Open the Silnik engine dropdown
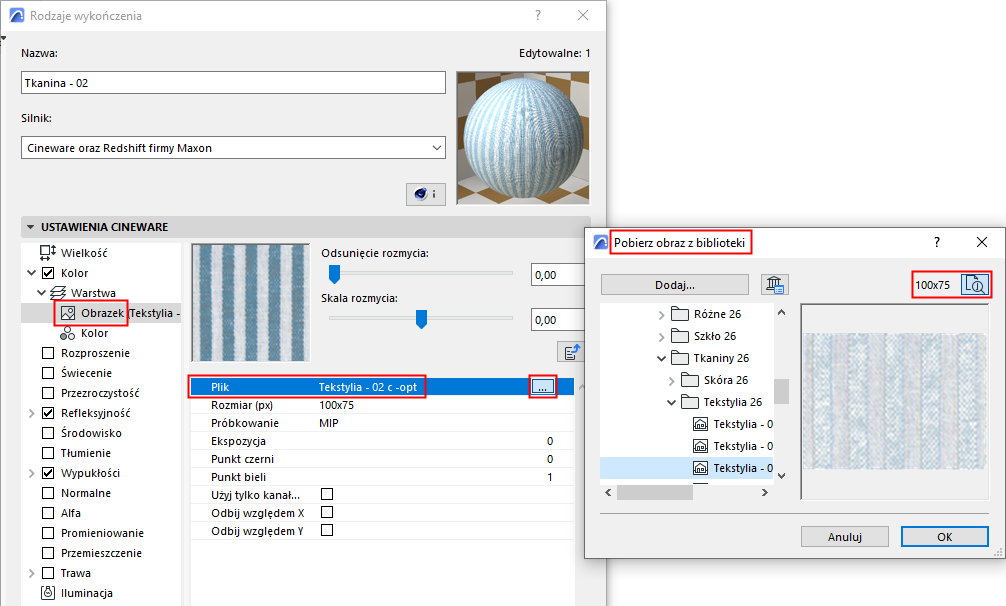Image resolution: width=1006 pixels, height=606 pixels. click(x=233, y=147)
